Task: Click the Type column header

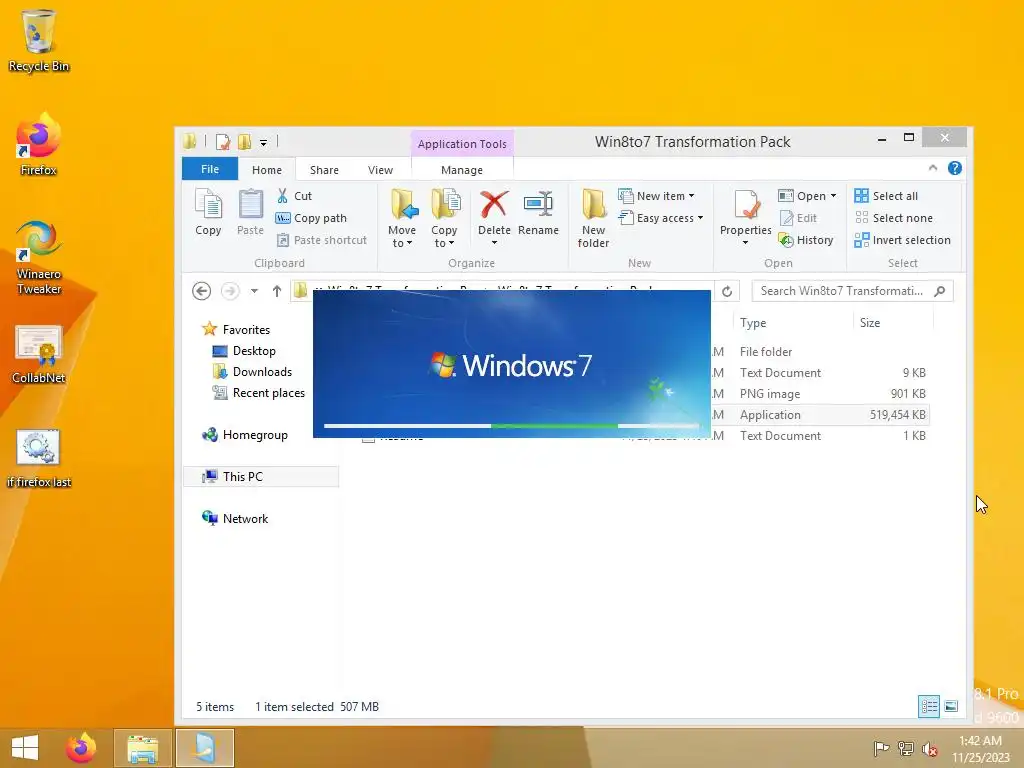Action: tap(793, 323)
